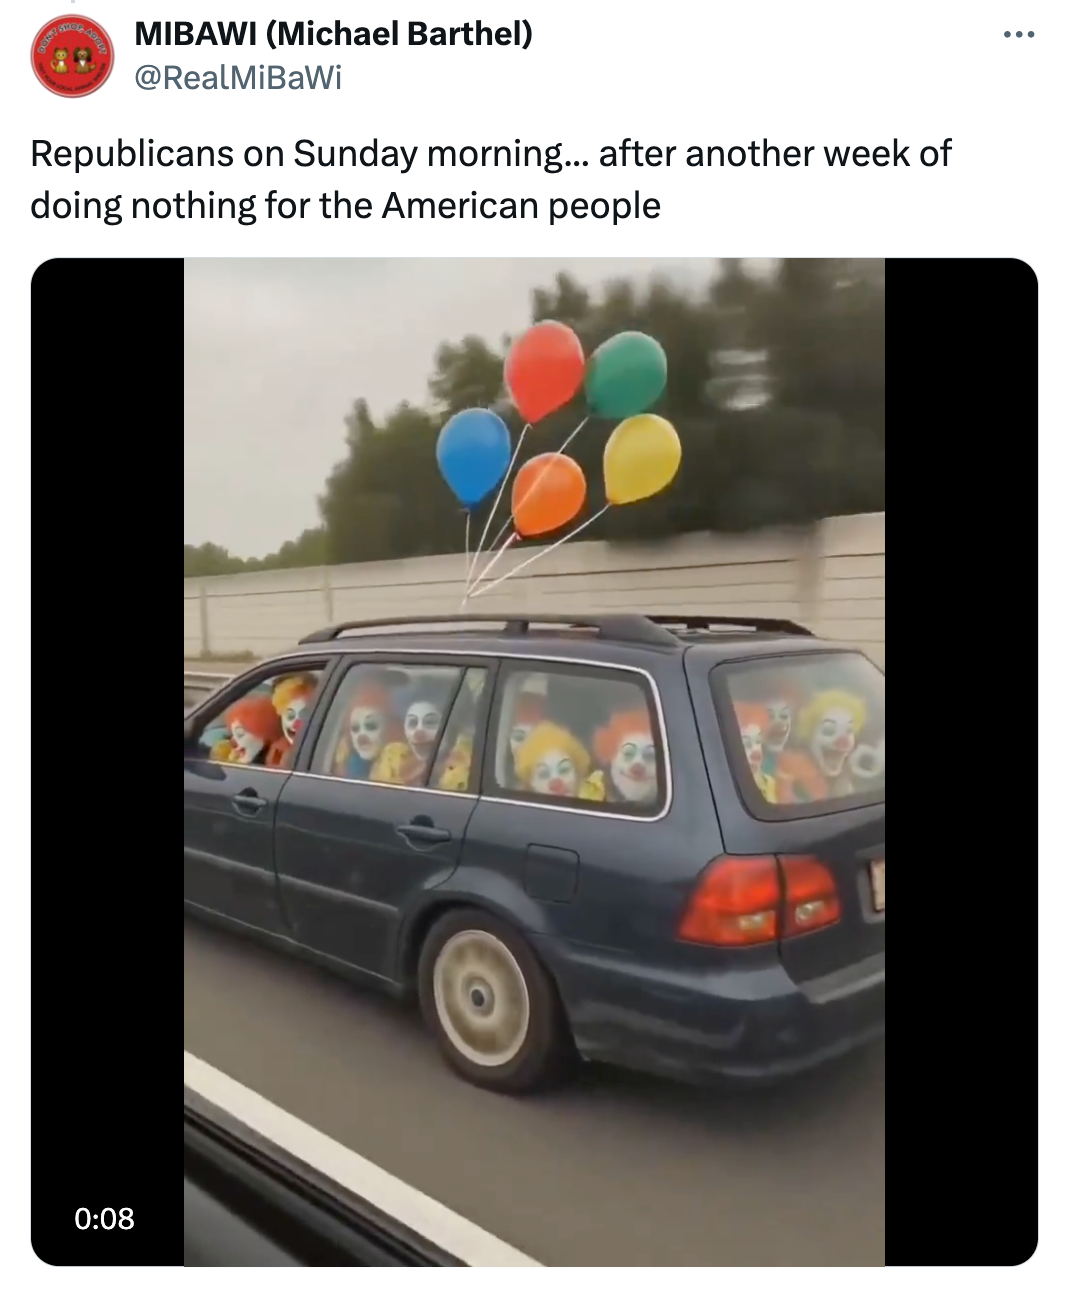Click the red balloon in the video
Screen dimensions: 1070x1296
[543, 371]
